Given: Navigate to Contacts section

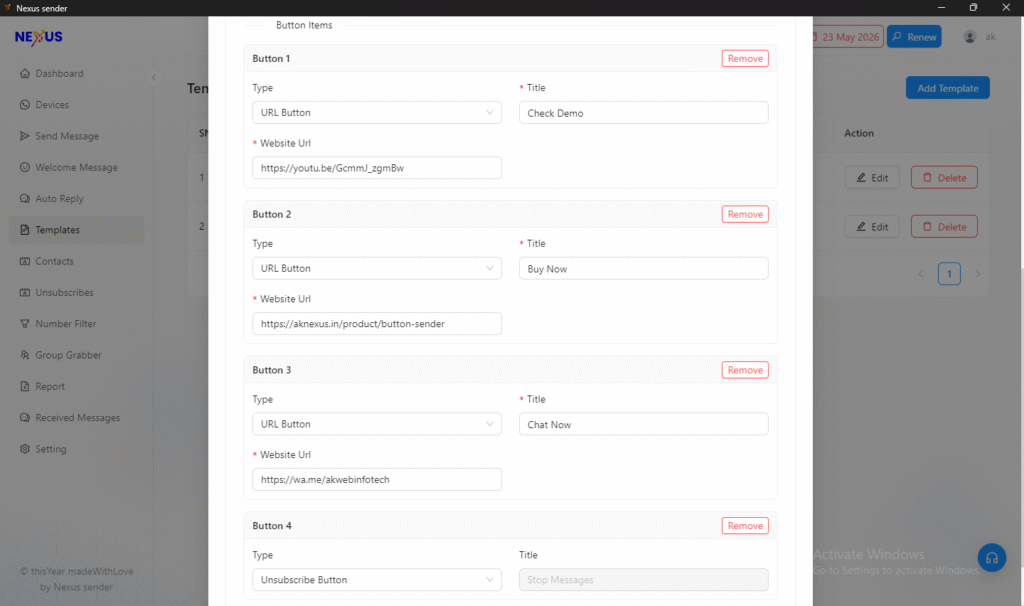Looking at the screenshot, I should [x=76, y=261].
